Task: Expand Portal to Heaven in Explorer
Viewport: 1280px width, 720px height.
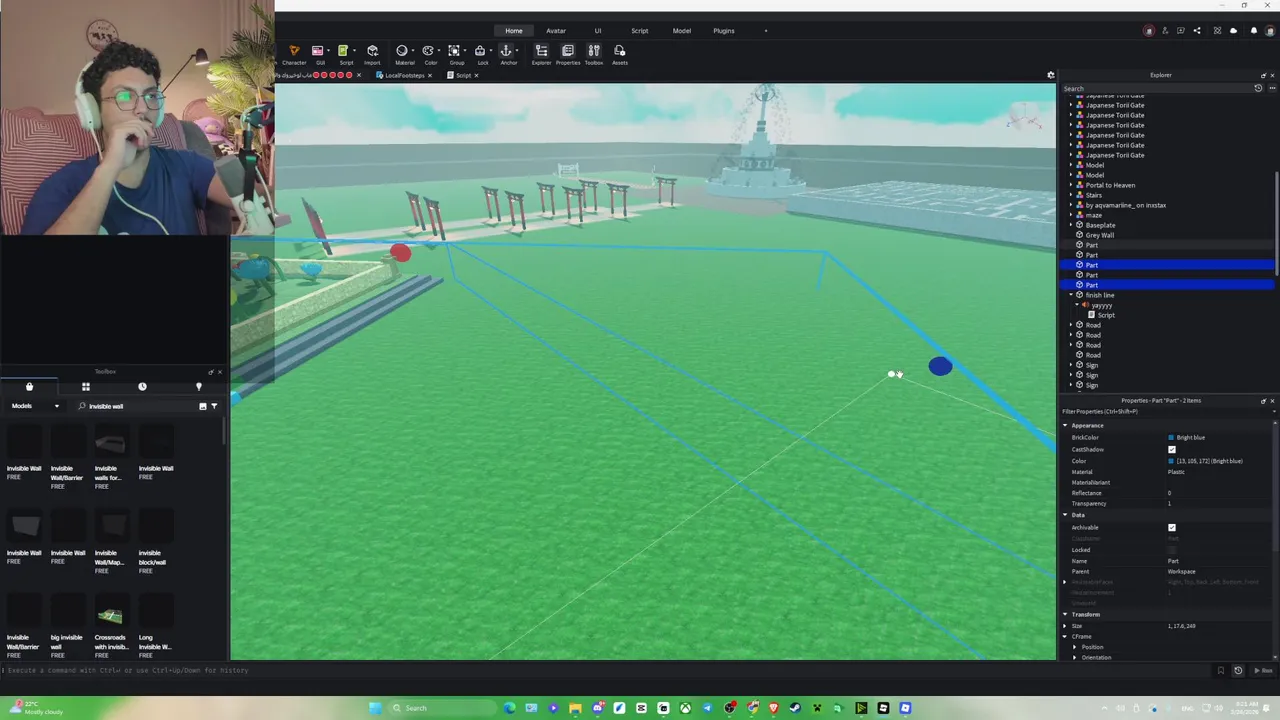Action: (x=1071, y=185)
